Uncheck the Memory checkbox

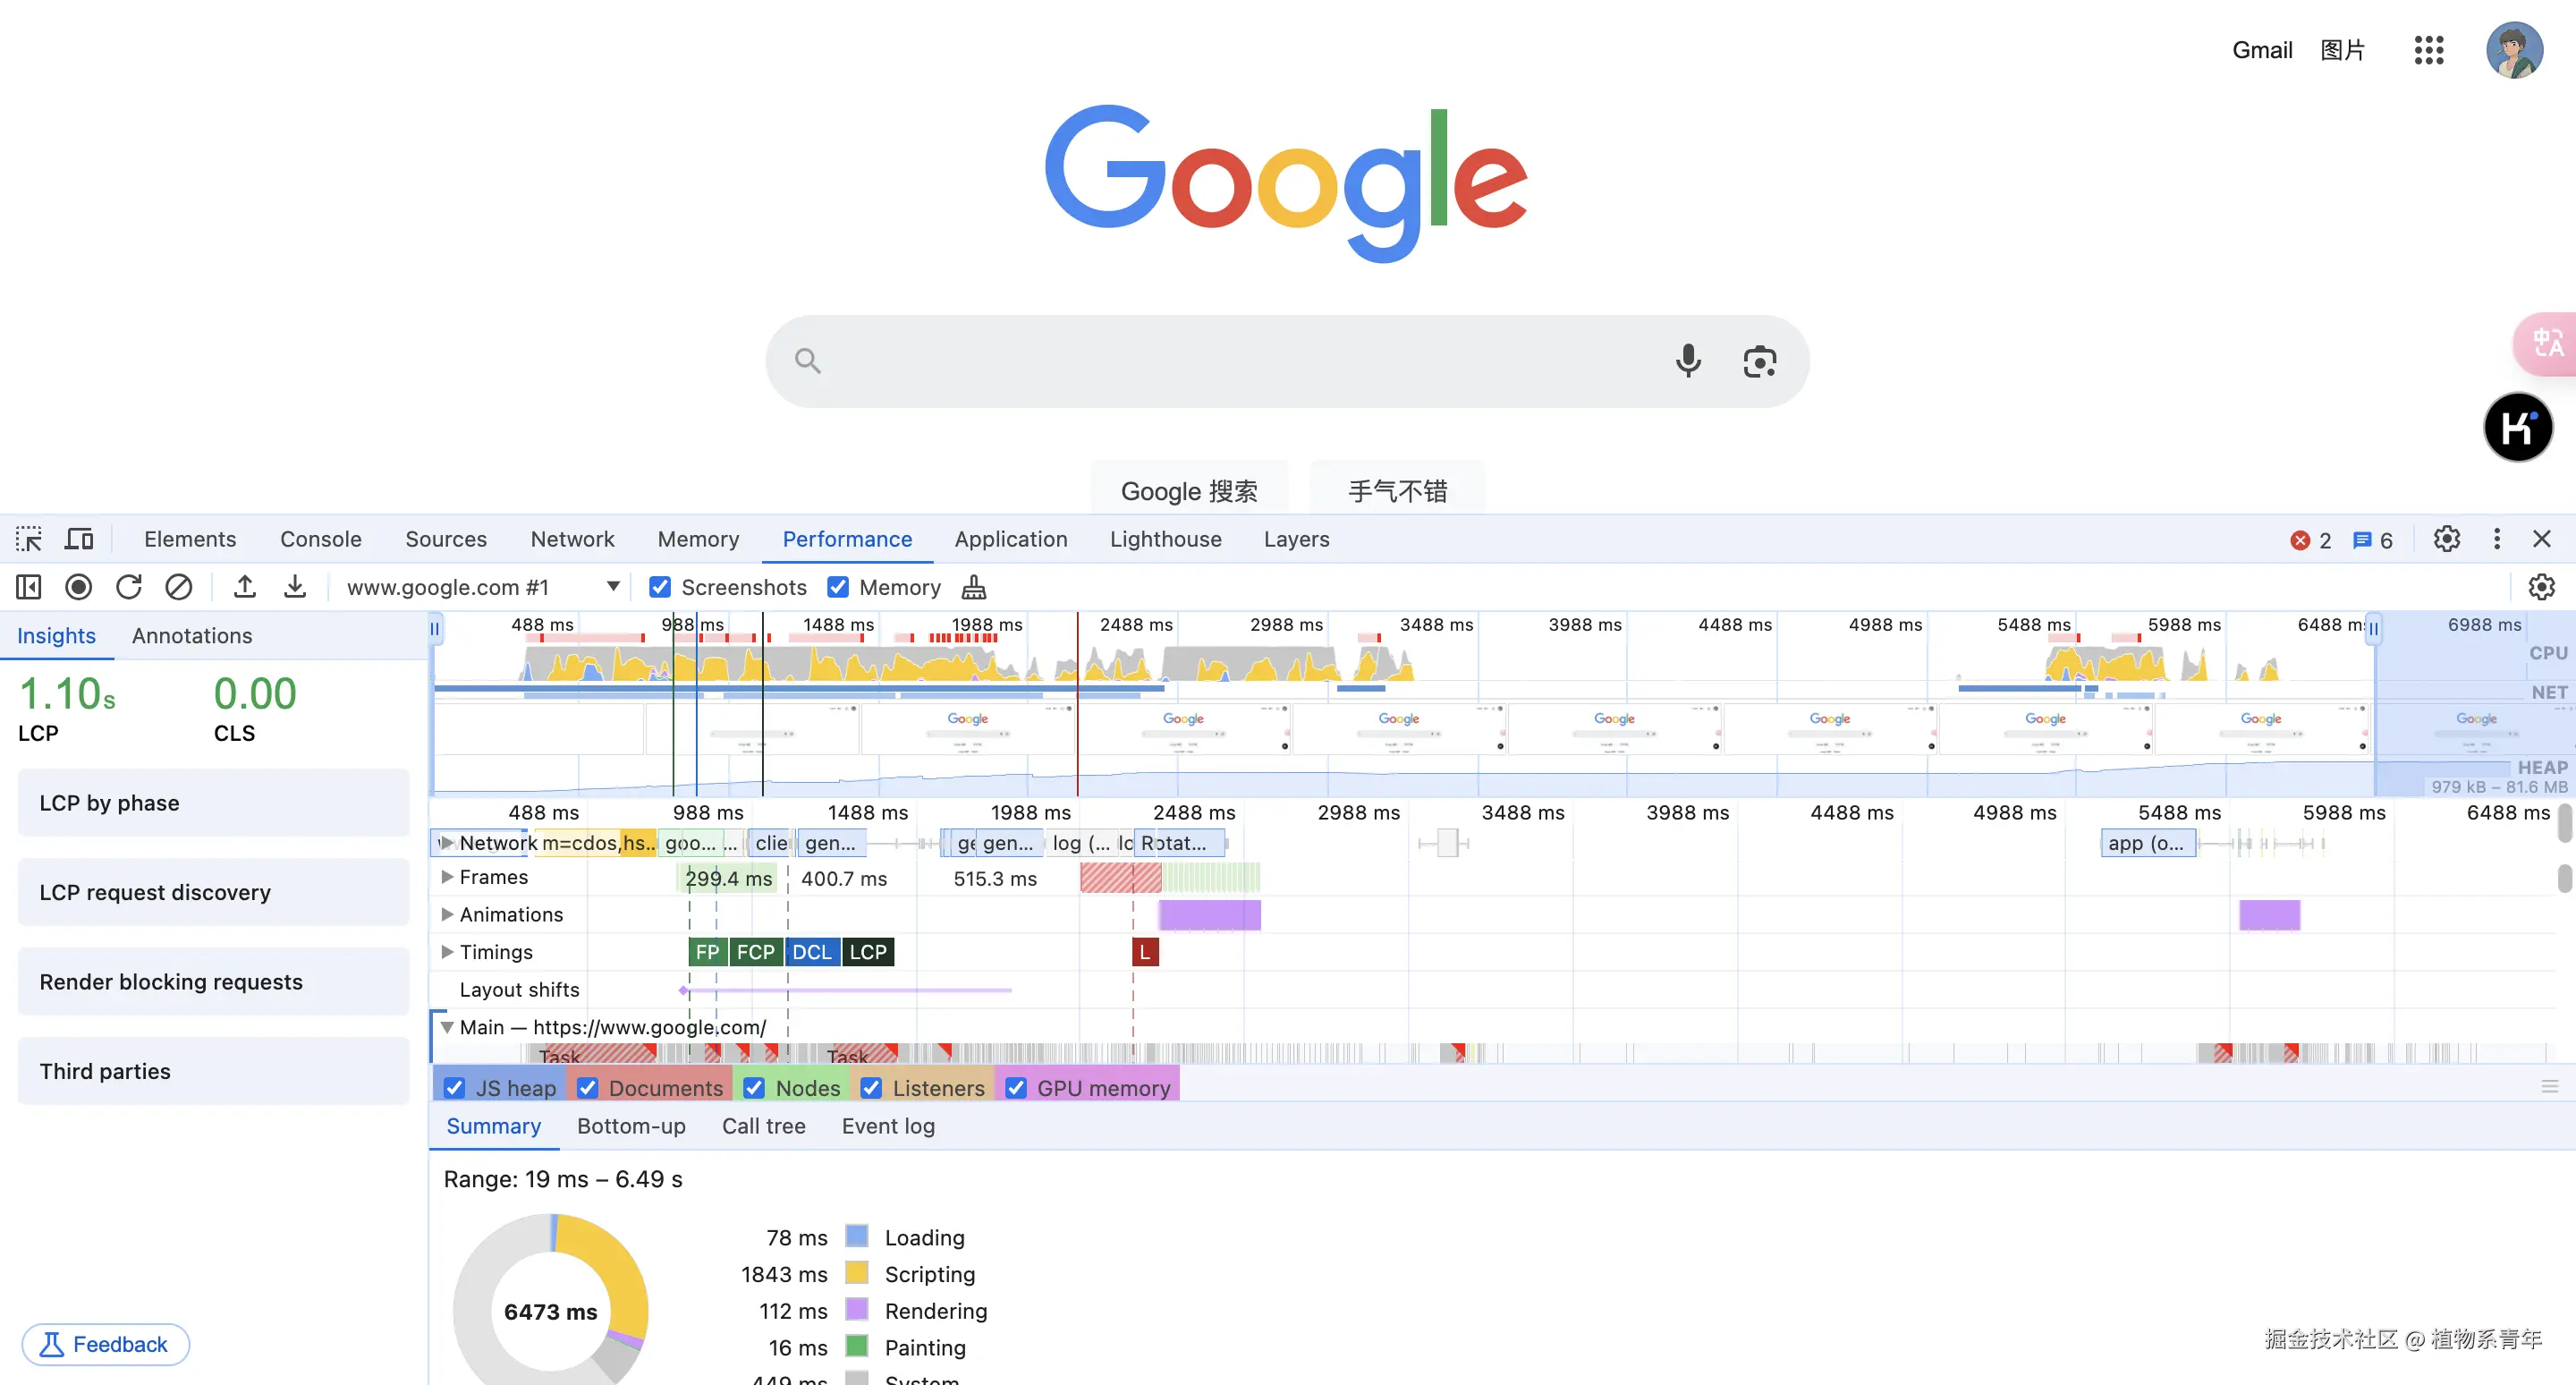(x=838, y=587)
